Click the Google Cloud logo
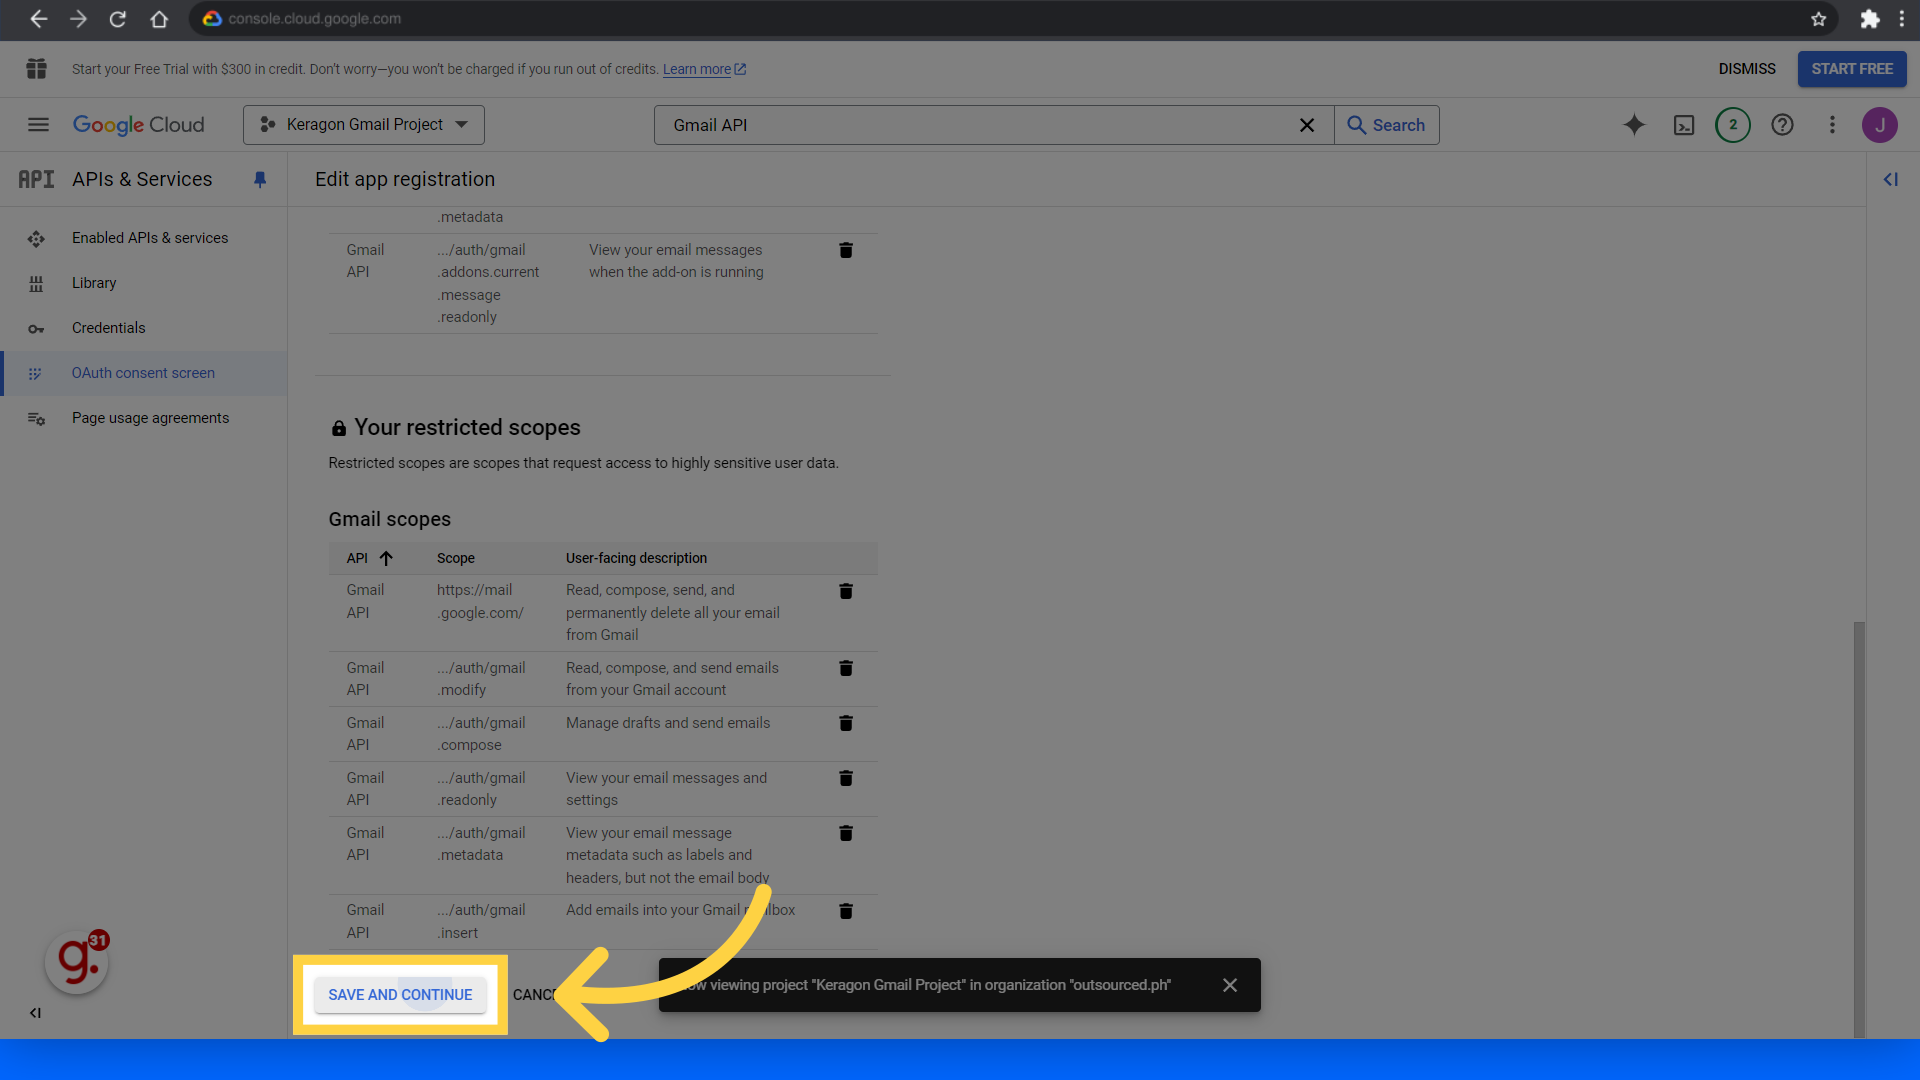The width and height of the screenshot is (1920, 1080). pyautogui.click(x=138, y=125)
